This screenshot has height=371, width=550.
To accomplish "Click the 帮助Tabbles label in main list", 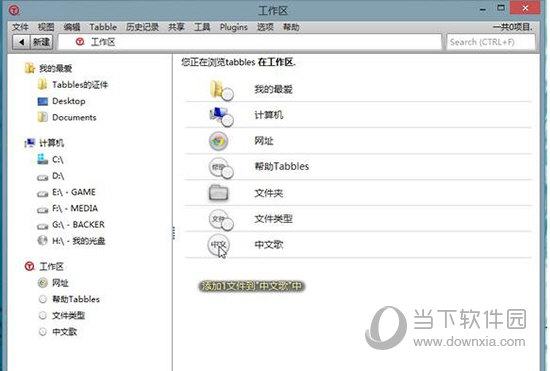I will pyautogui.click(x=282, y=166).
